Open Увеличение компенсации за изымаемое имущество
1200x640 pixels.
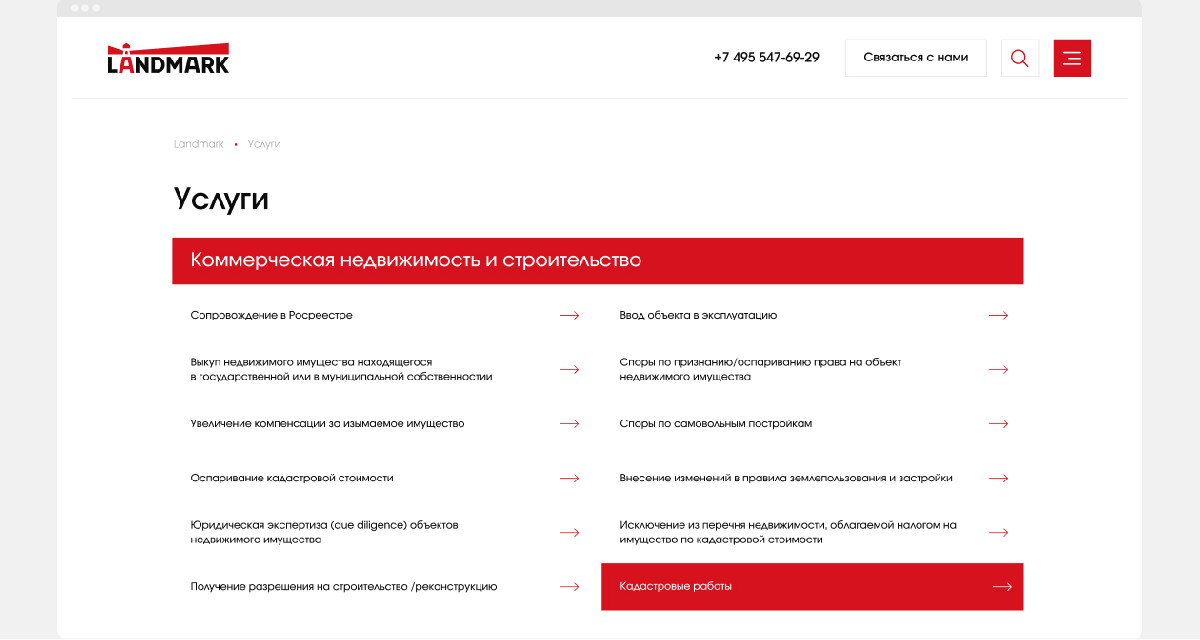click(327, 424)
